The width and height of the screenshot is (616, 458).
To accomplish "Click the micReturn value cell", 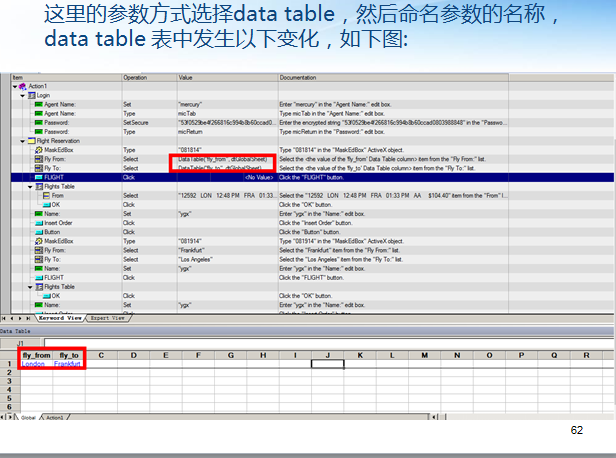I will click(227, 132).
